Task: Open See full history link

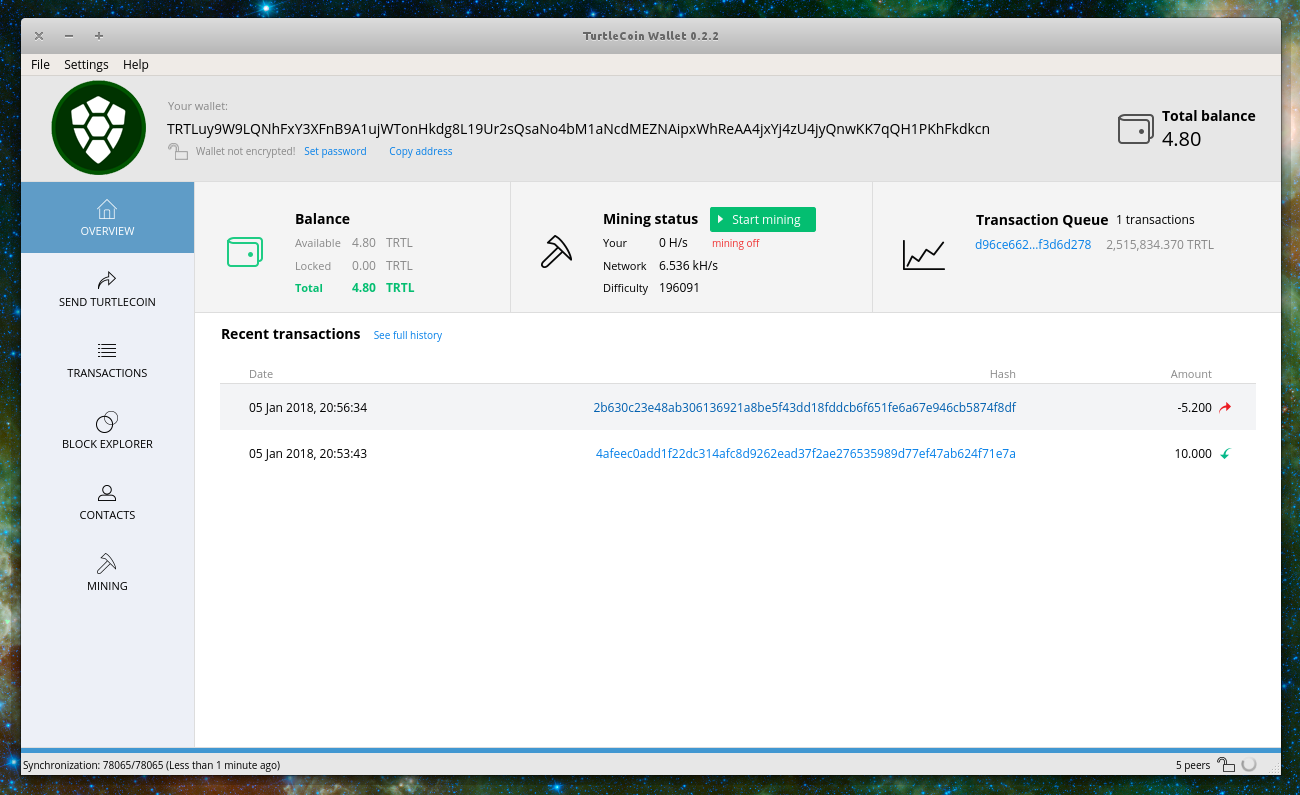Action: (x=407, y=335)
